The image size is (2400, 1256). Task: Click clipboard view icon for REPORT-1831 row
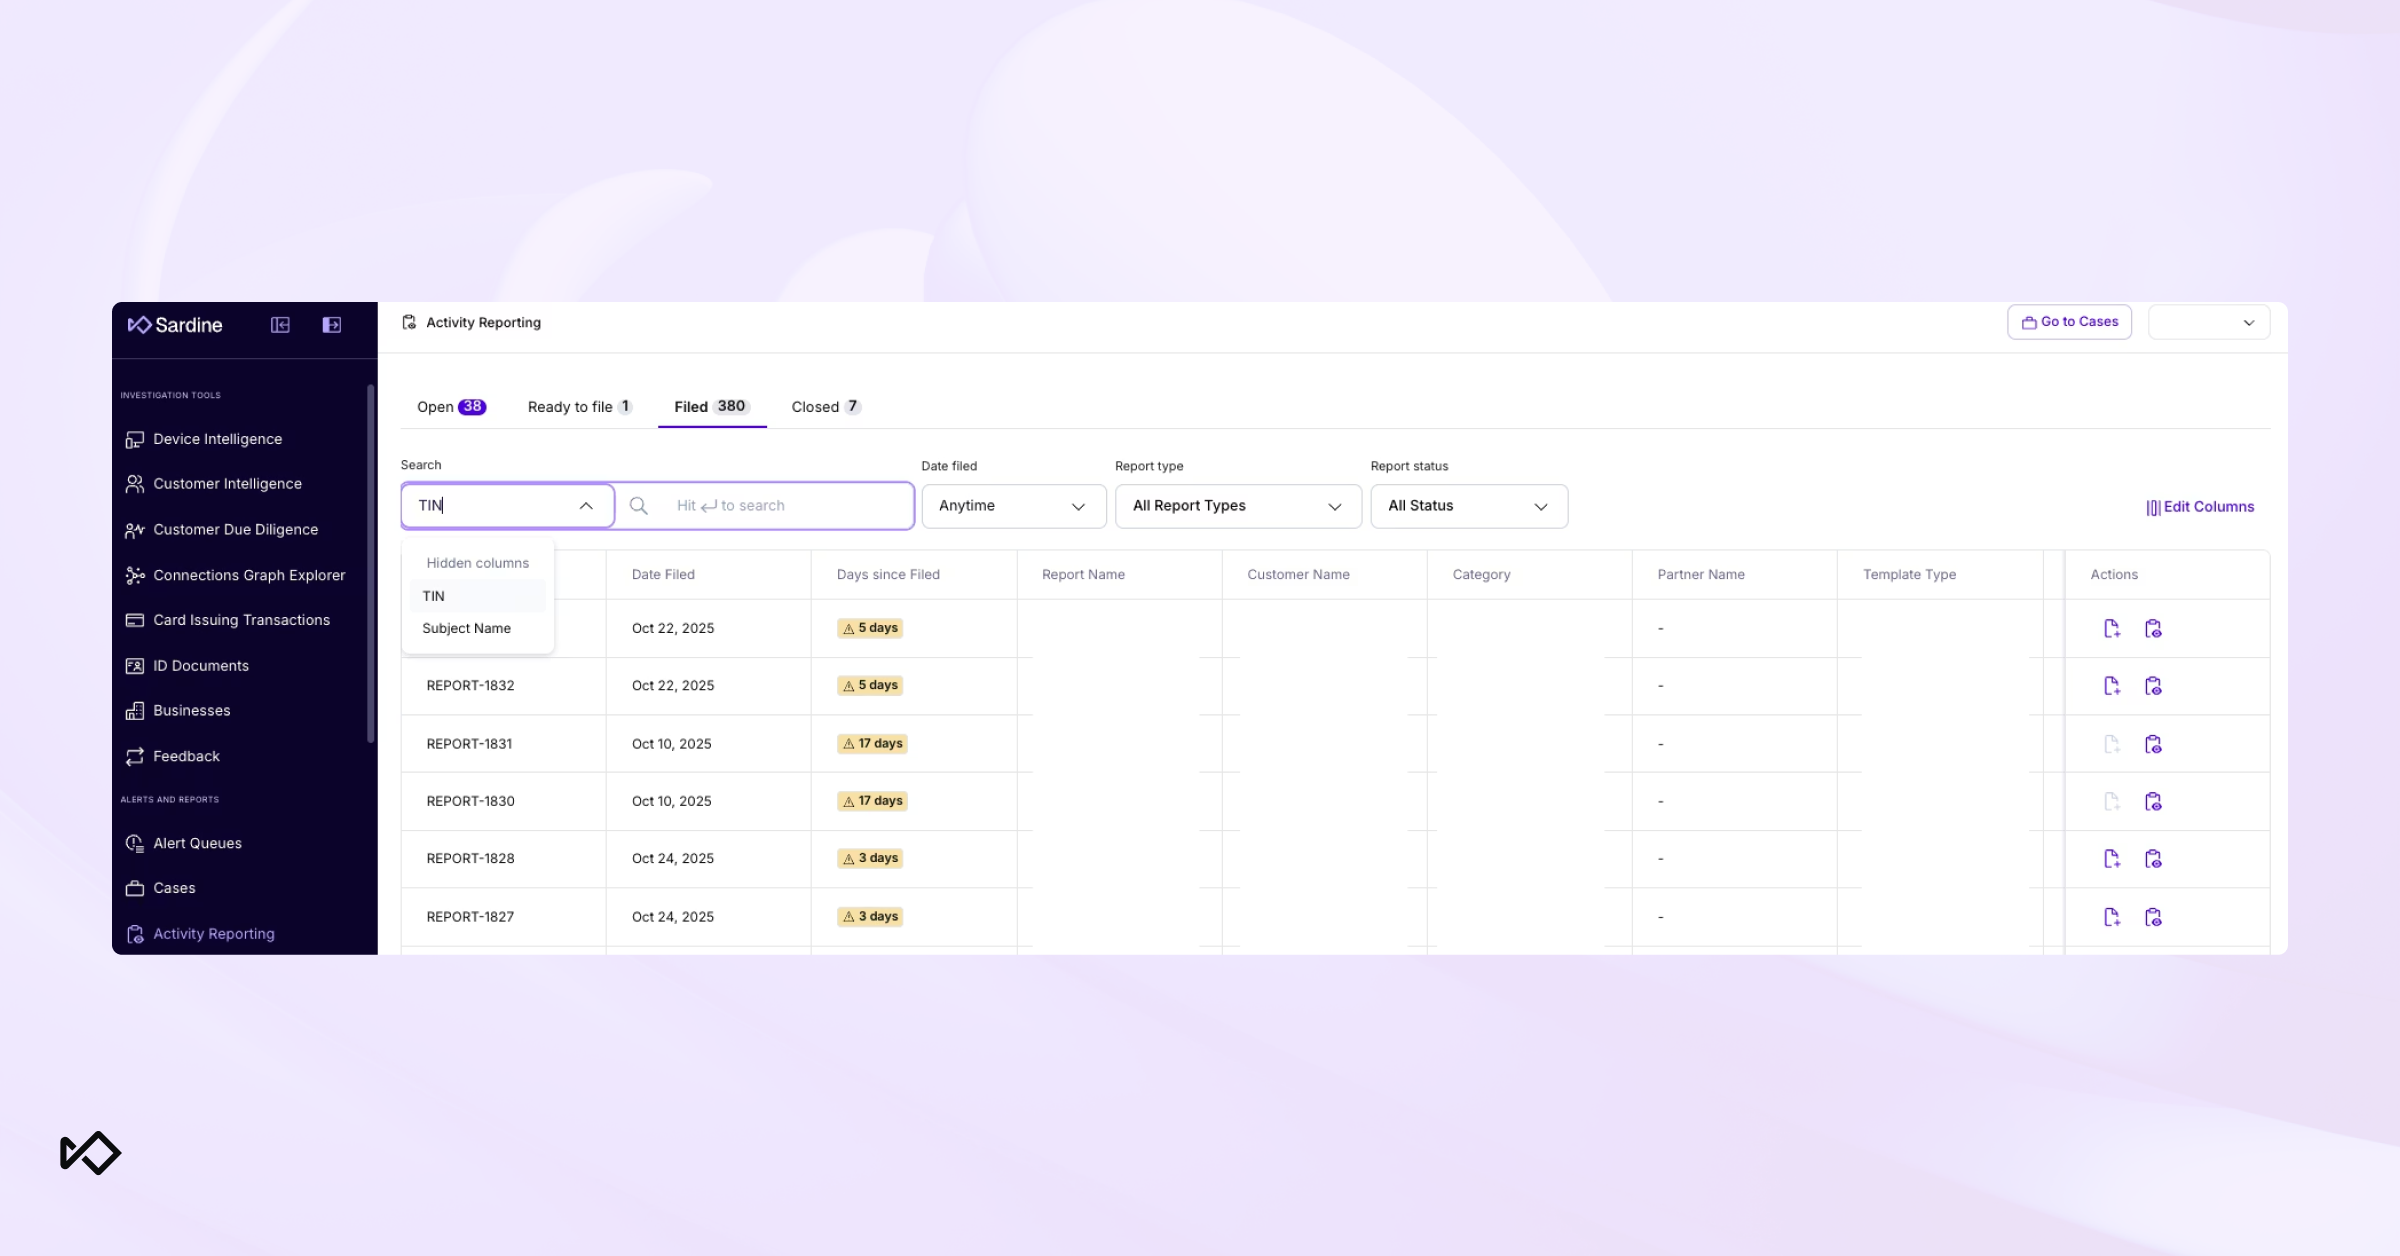tap(2153, 744)
